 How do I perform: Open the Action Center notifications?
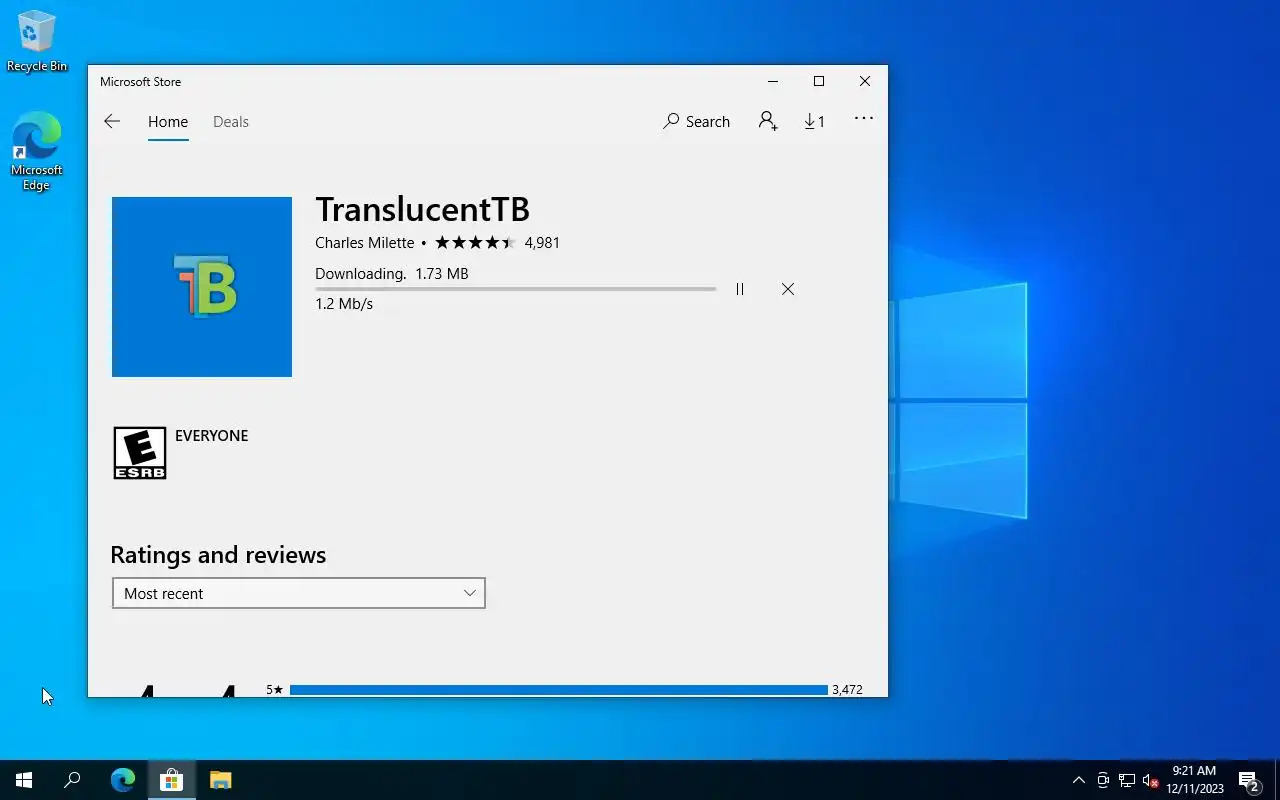pos(1249,780)
